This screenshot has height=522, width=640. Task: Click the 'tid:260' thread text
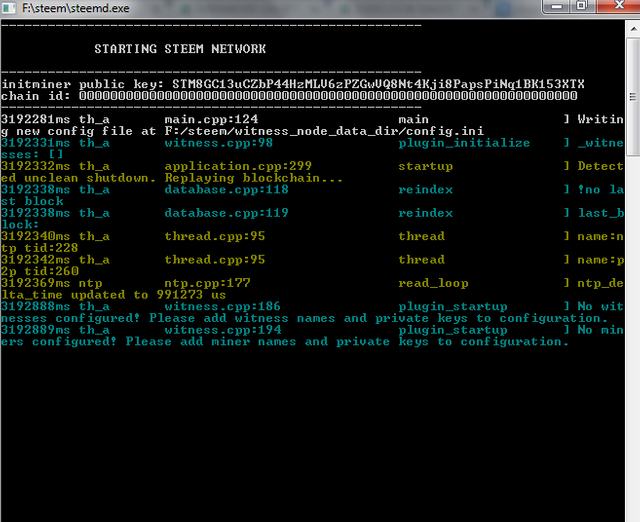tap(51, 271)
